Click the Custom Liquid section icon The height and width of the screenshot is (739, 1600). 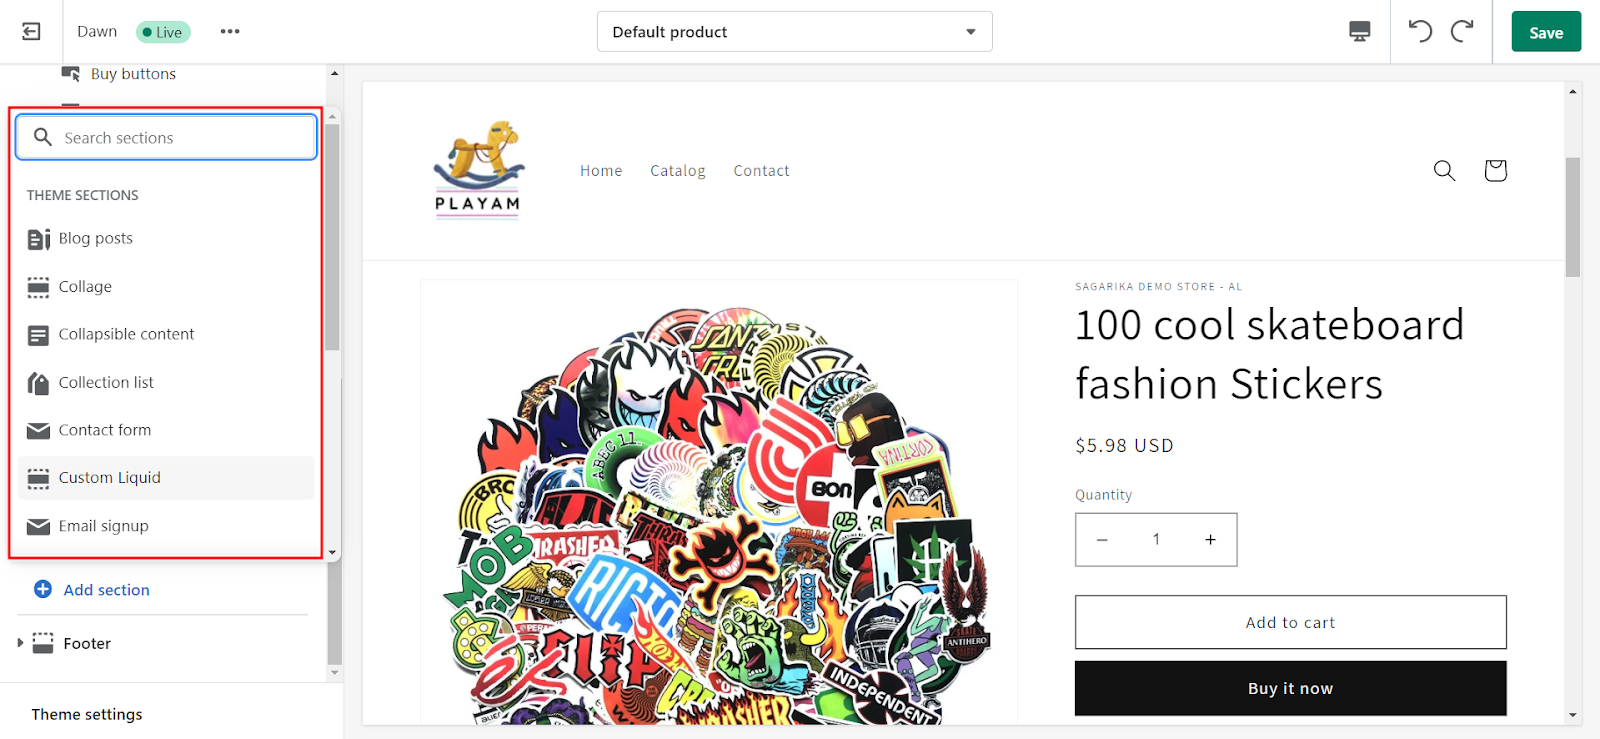(x=38, y=477)
